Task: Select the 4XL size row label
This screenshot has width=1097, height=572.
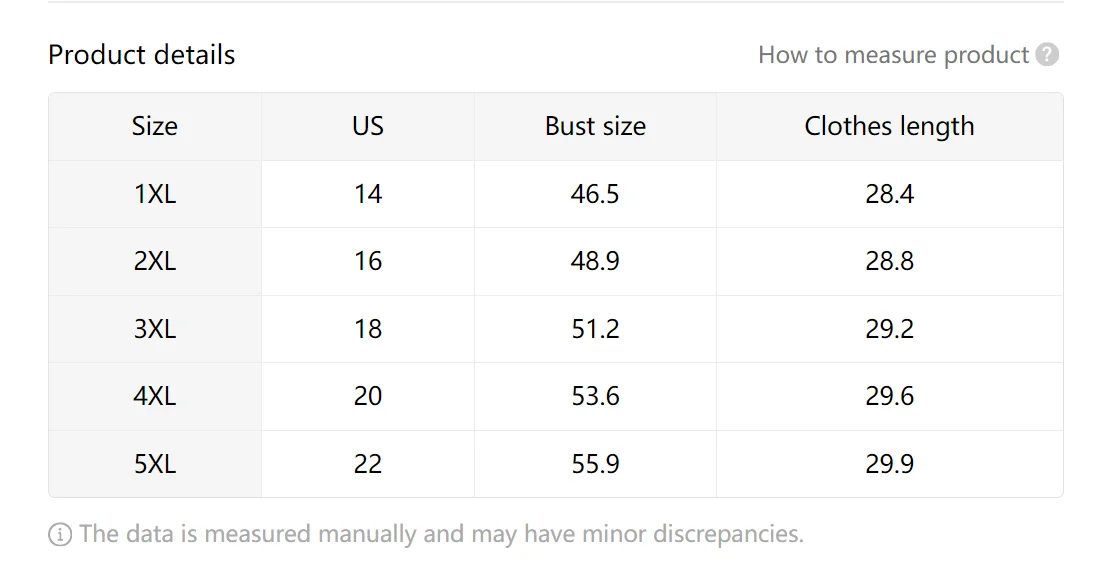Action: [155, 396]
